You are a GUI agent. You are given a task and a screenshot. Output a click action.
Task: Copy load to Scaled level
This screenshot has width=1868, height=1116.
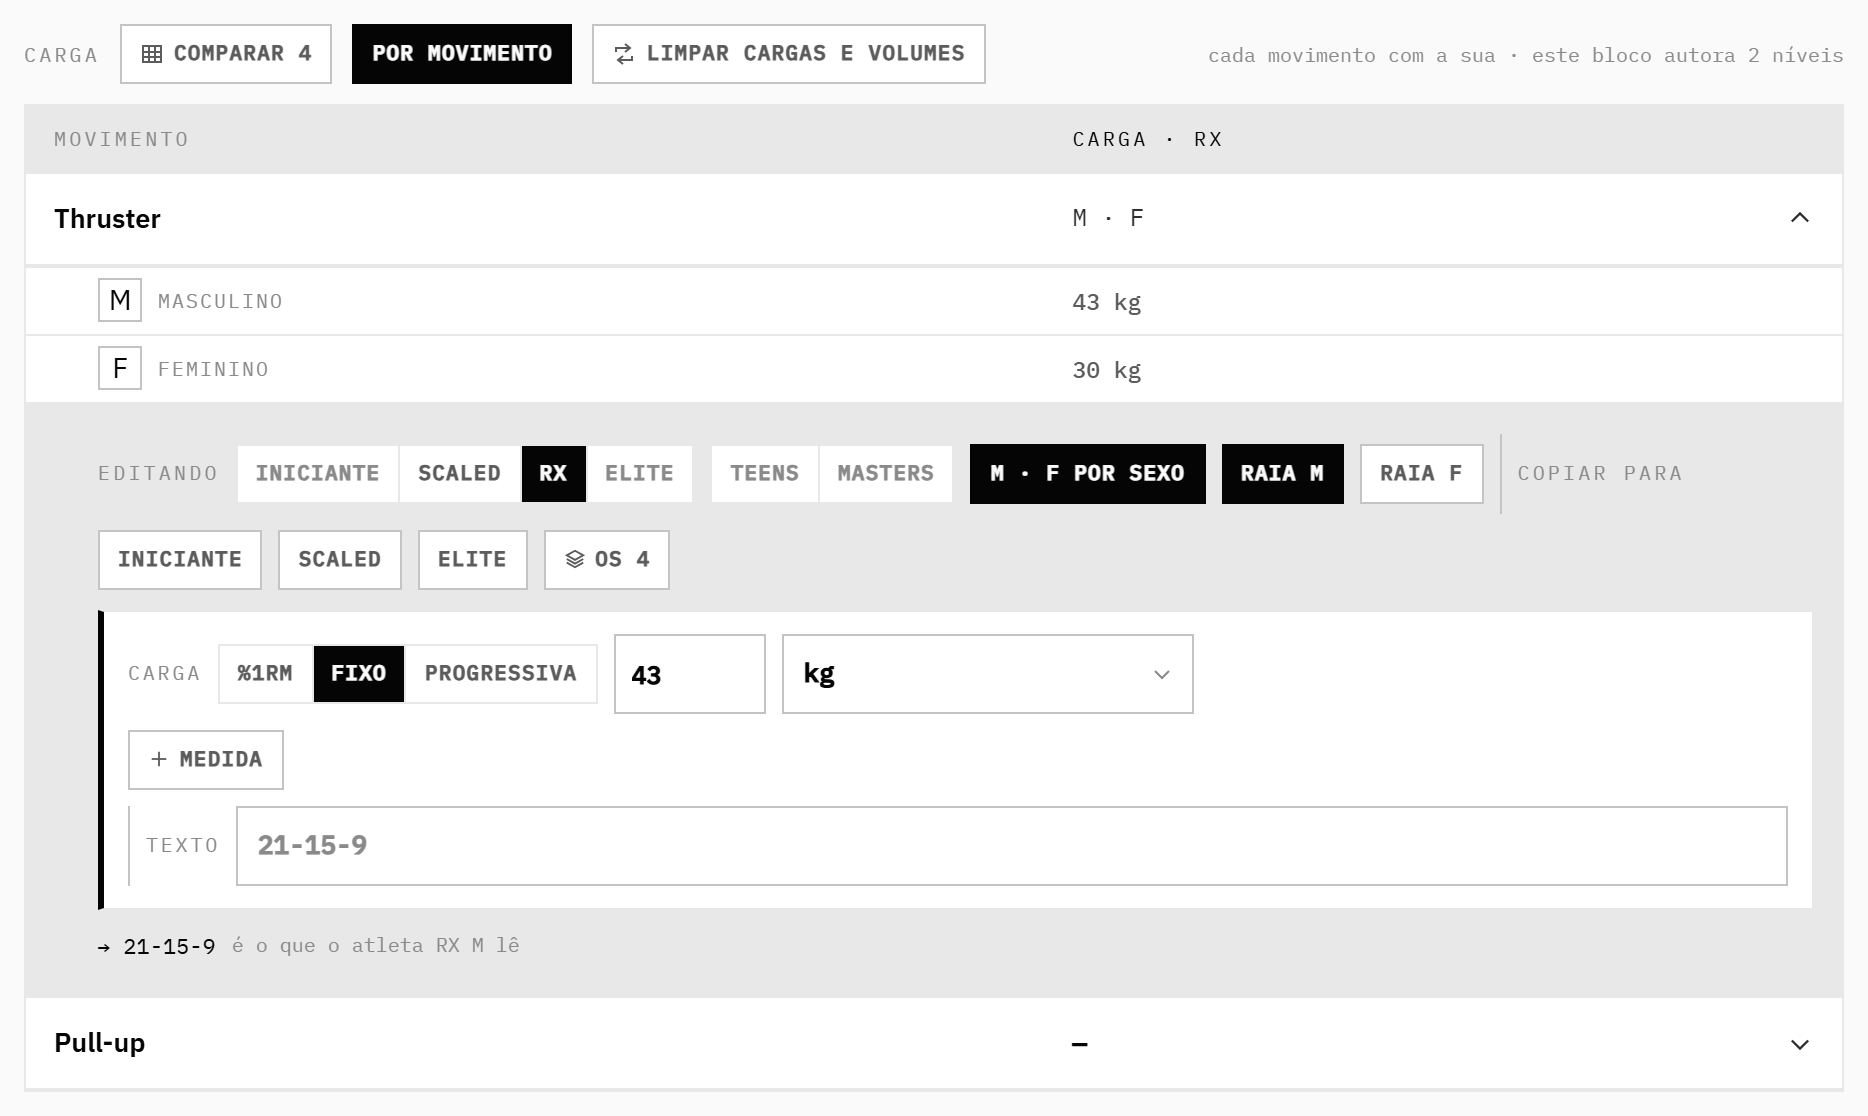point(340,560)
